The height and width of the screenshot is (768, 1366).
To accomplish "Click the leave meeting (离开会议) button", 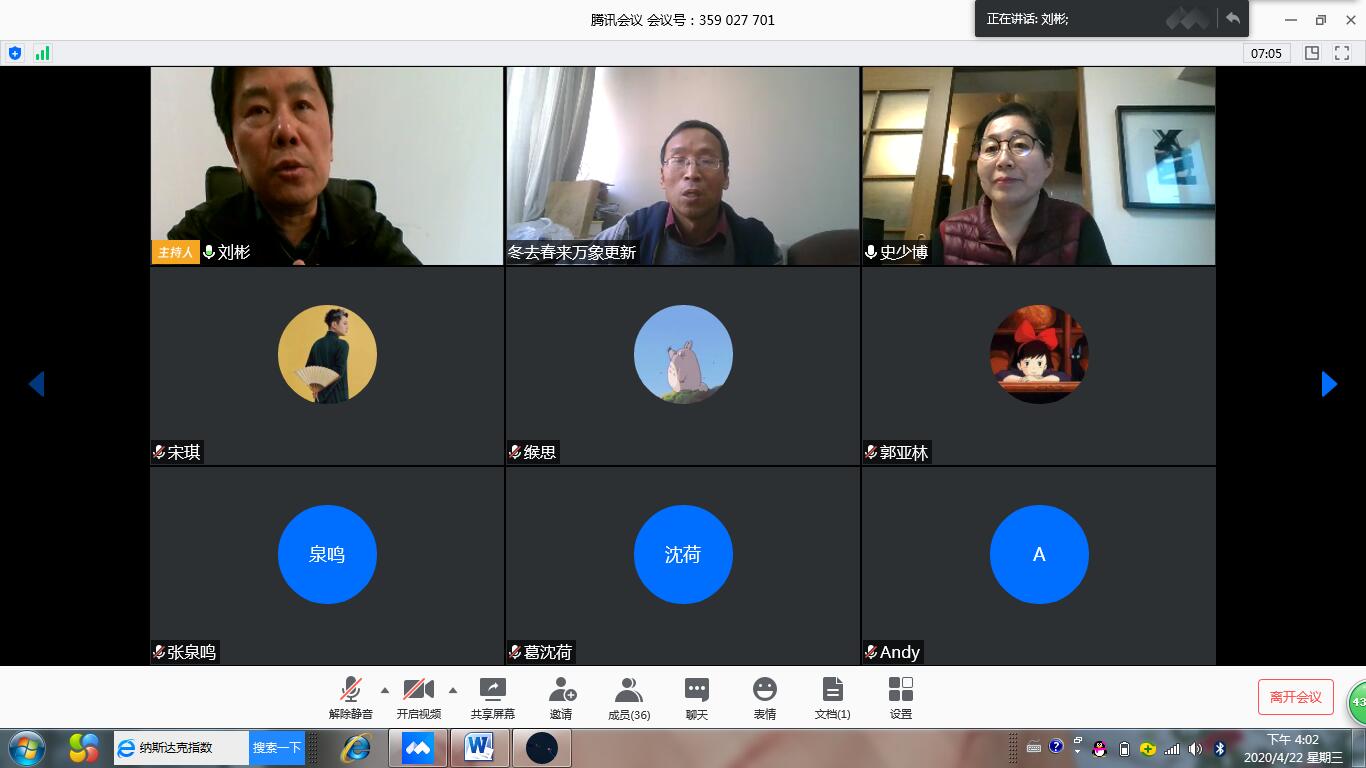I will [1295, 697].
